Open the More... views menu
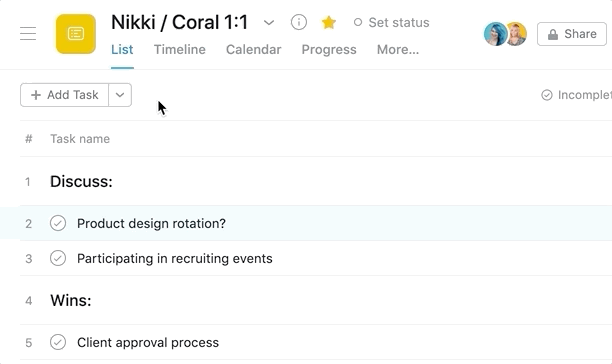 (x=398, y=50)
